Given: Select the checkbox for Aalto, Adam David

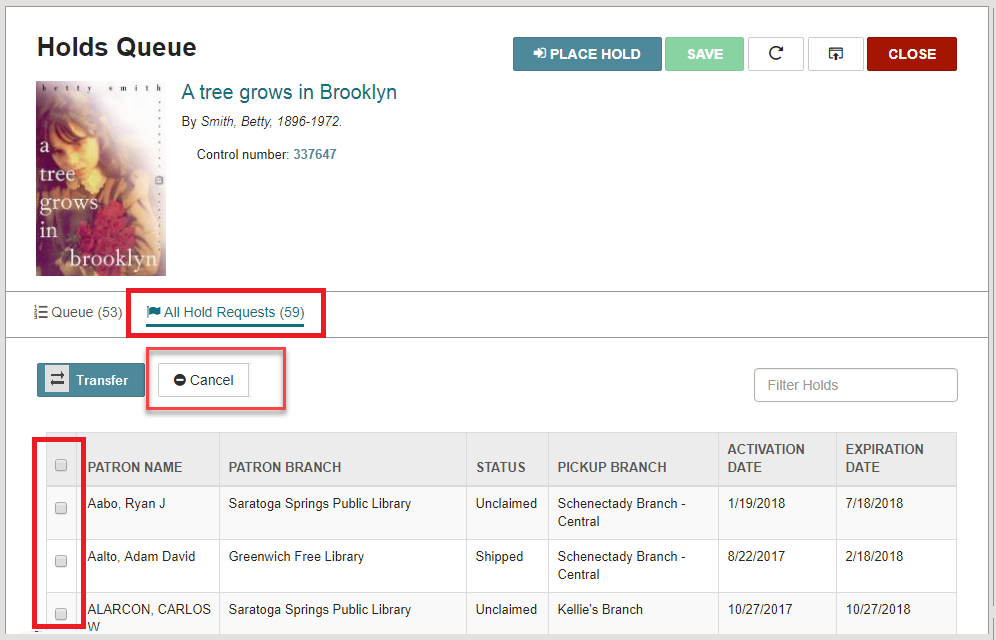Looking at the screenshot, I should [61, 561].
